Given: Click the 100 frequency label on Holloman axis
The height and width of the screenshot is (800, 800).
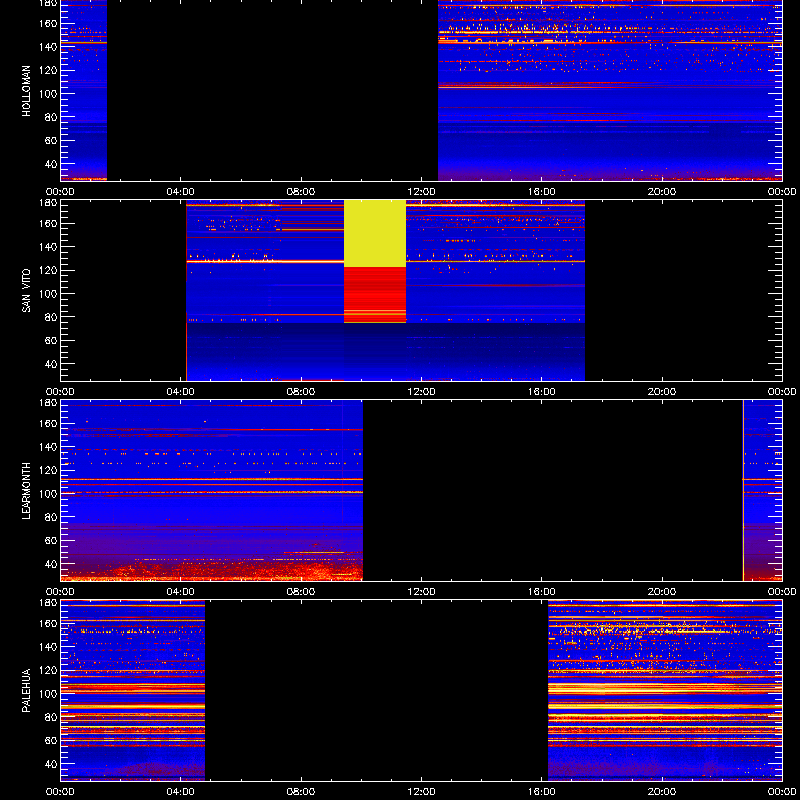Looking at the screenshot, I should click(49, 94).
